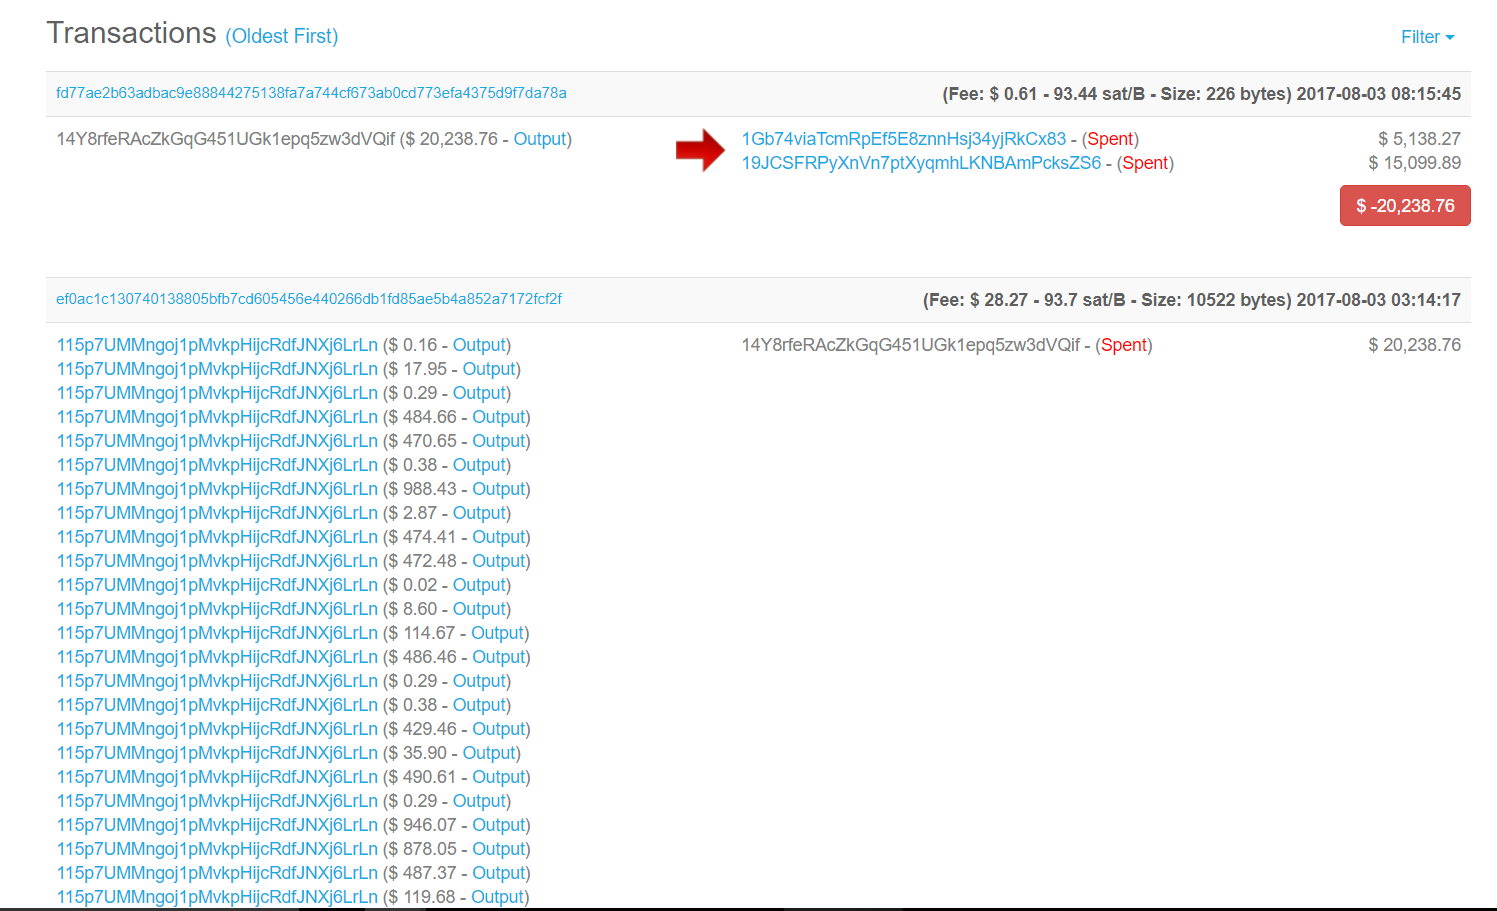1497x911 pixels.
Task: Click Output link for the $ 17.95 input
Action: [489, 369]
